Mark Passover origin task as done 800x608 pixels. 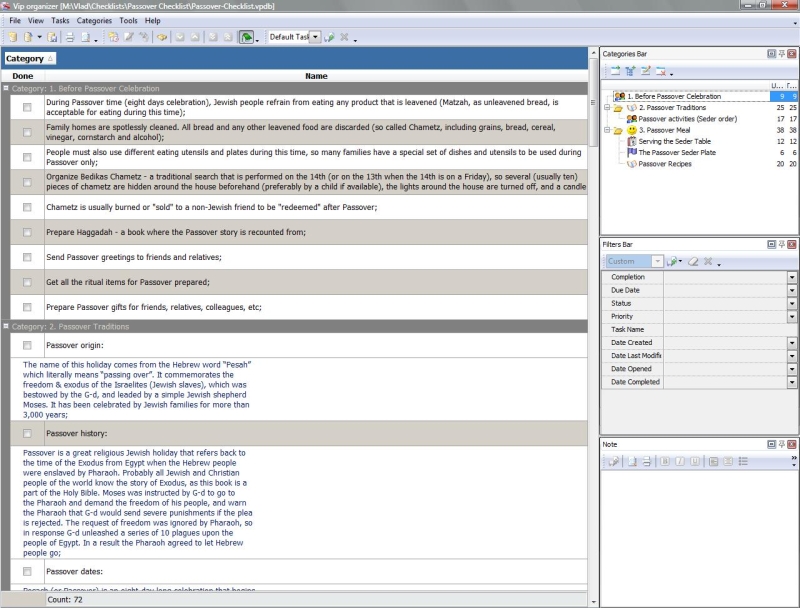tap(27, 346)
